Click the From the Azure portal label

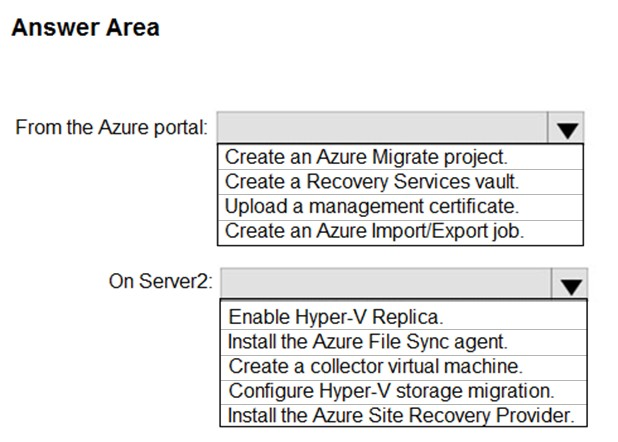[x=111, y=128]
